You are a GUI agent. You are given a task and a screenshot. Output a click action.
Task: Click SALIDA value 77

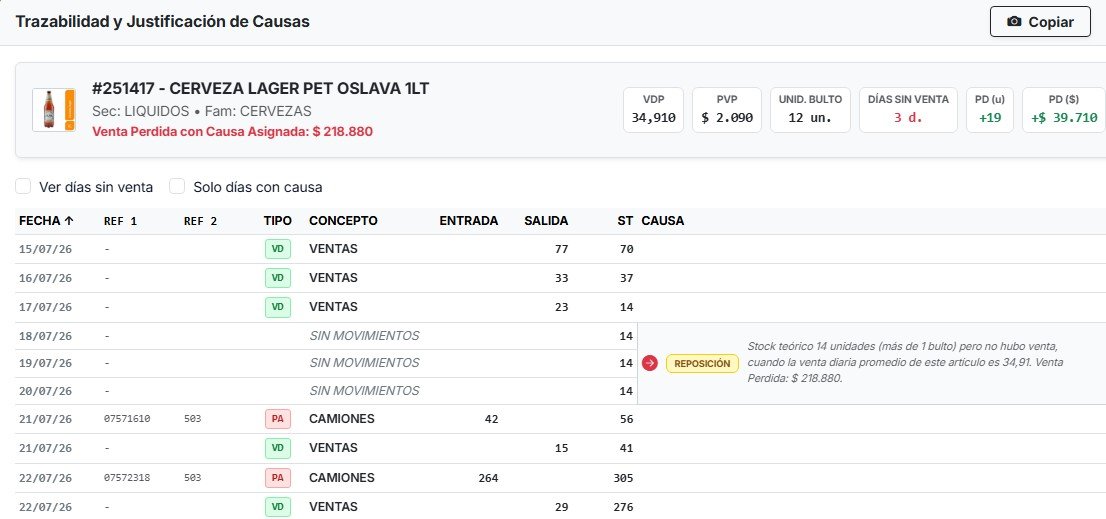point(561,249)
